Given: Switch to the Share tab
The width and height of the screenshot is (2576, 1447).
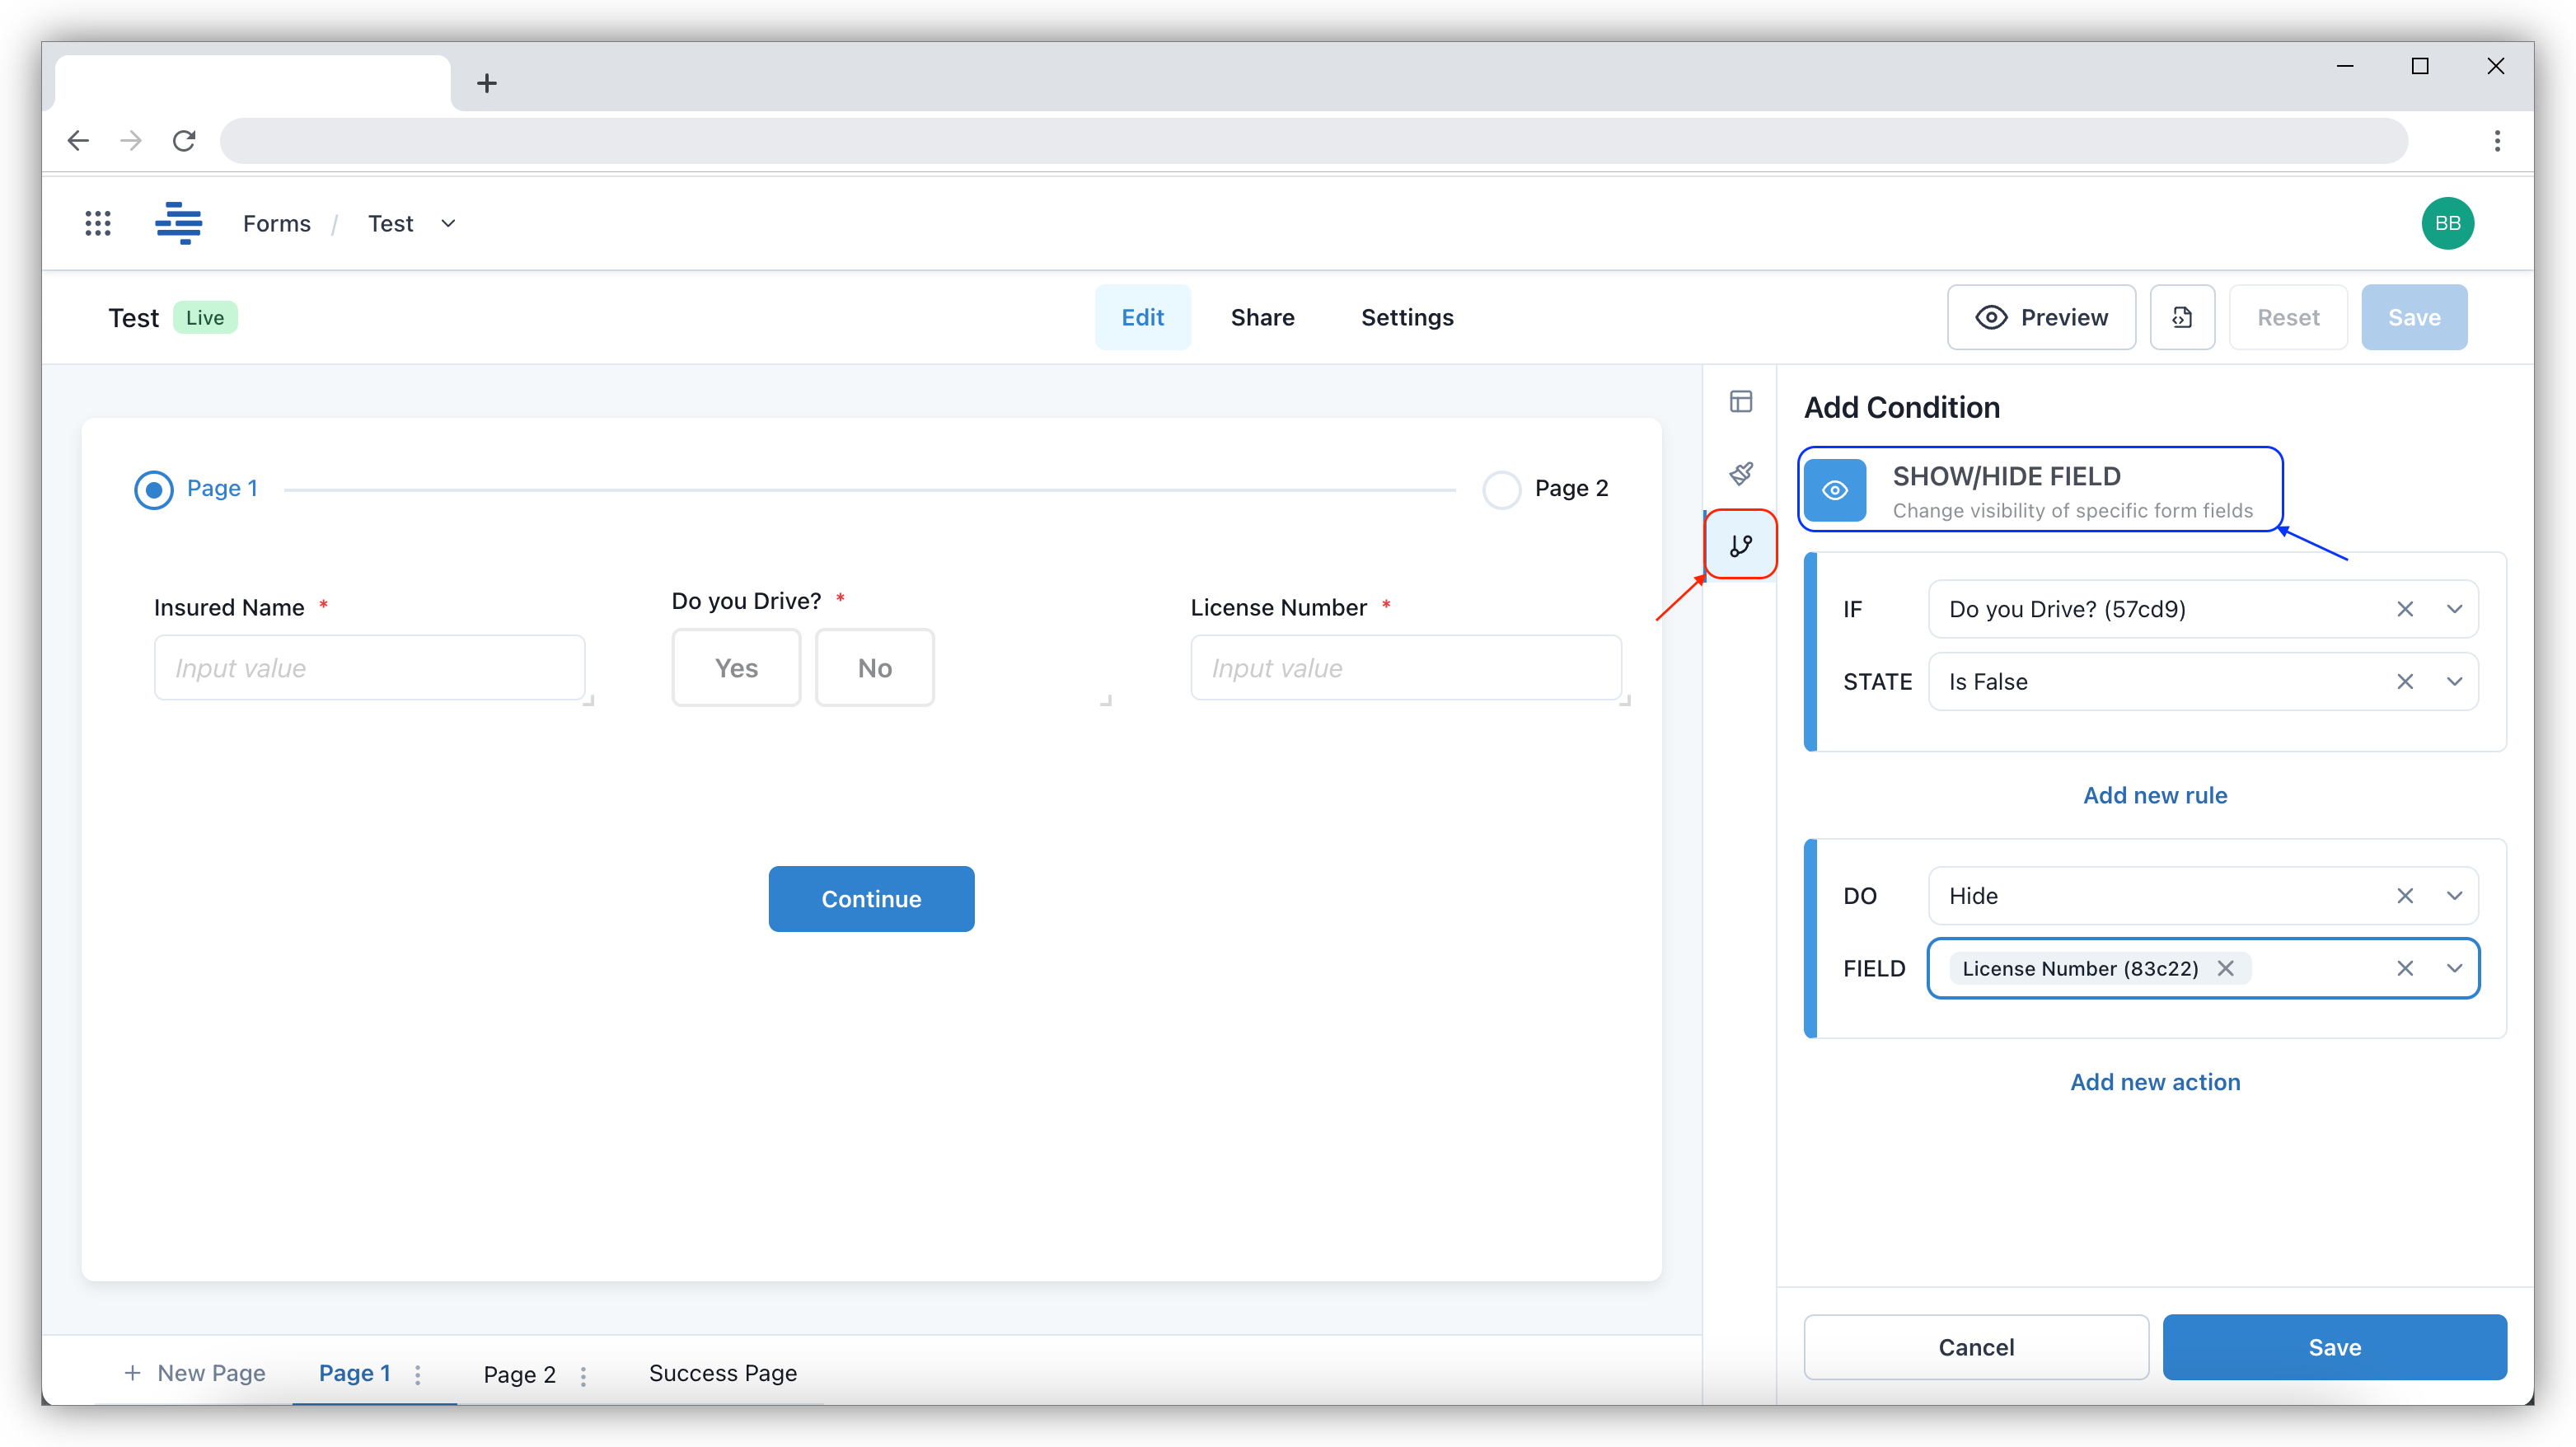Looking at the screenshot, I should (x=1262, y=317).
